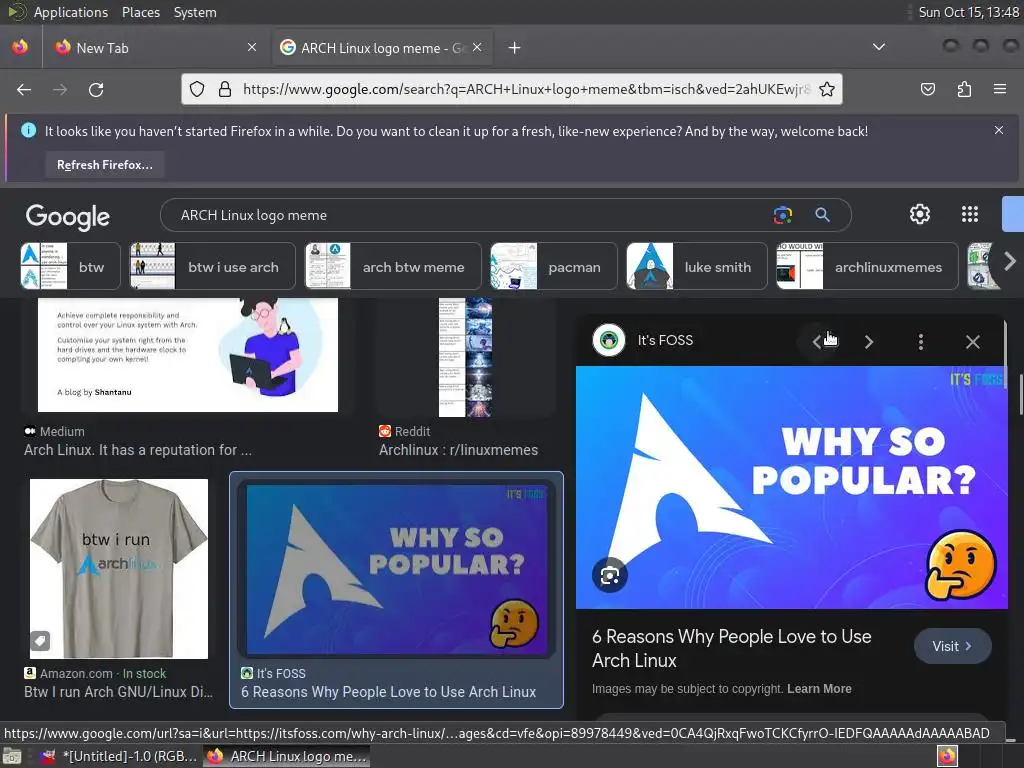Open Google quick settings gear
Image resolution: width=1024 pixels, height=768 pixels.
(x=920, y=214)
